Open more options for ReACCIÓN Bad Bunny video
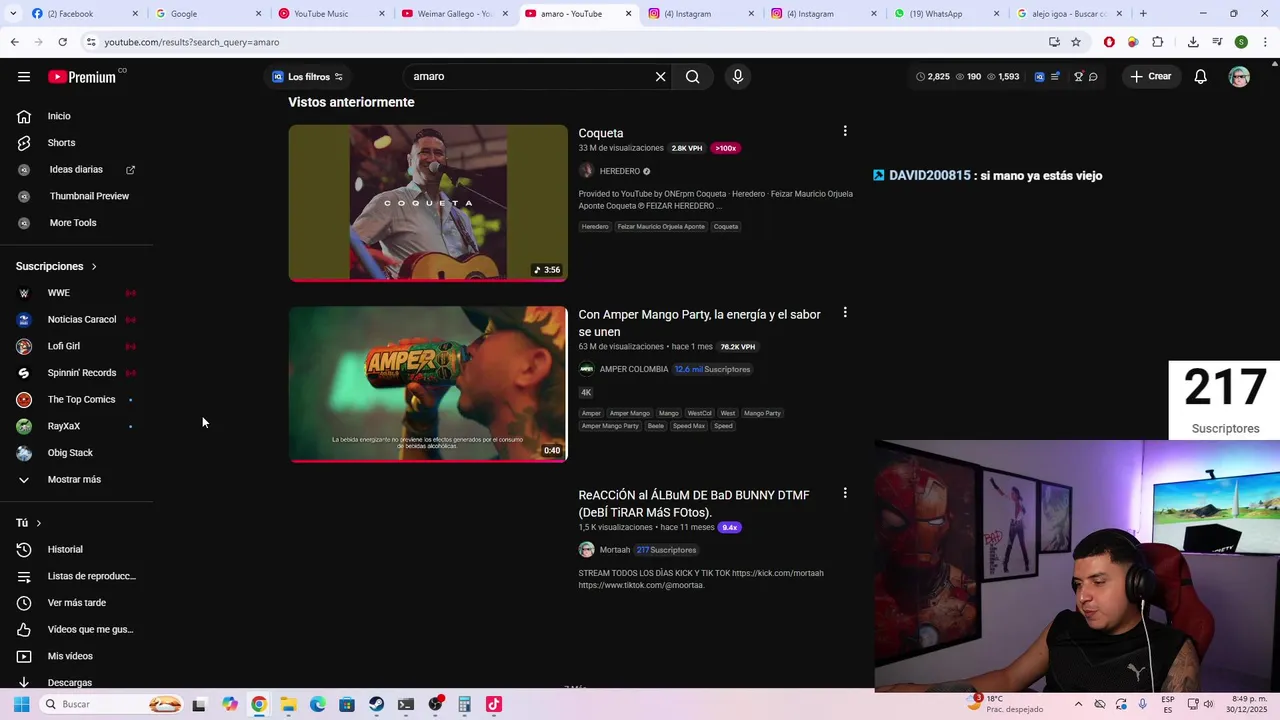The width and height of the screenshot is (1280, 720). click(x=845, y=493)
